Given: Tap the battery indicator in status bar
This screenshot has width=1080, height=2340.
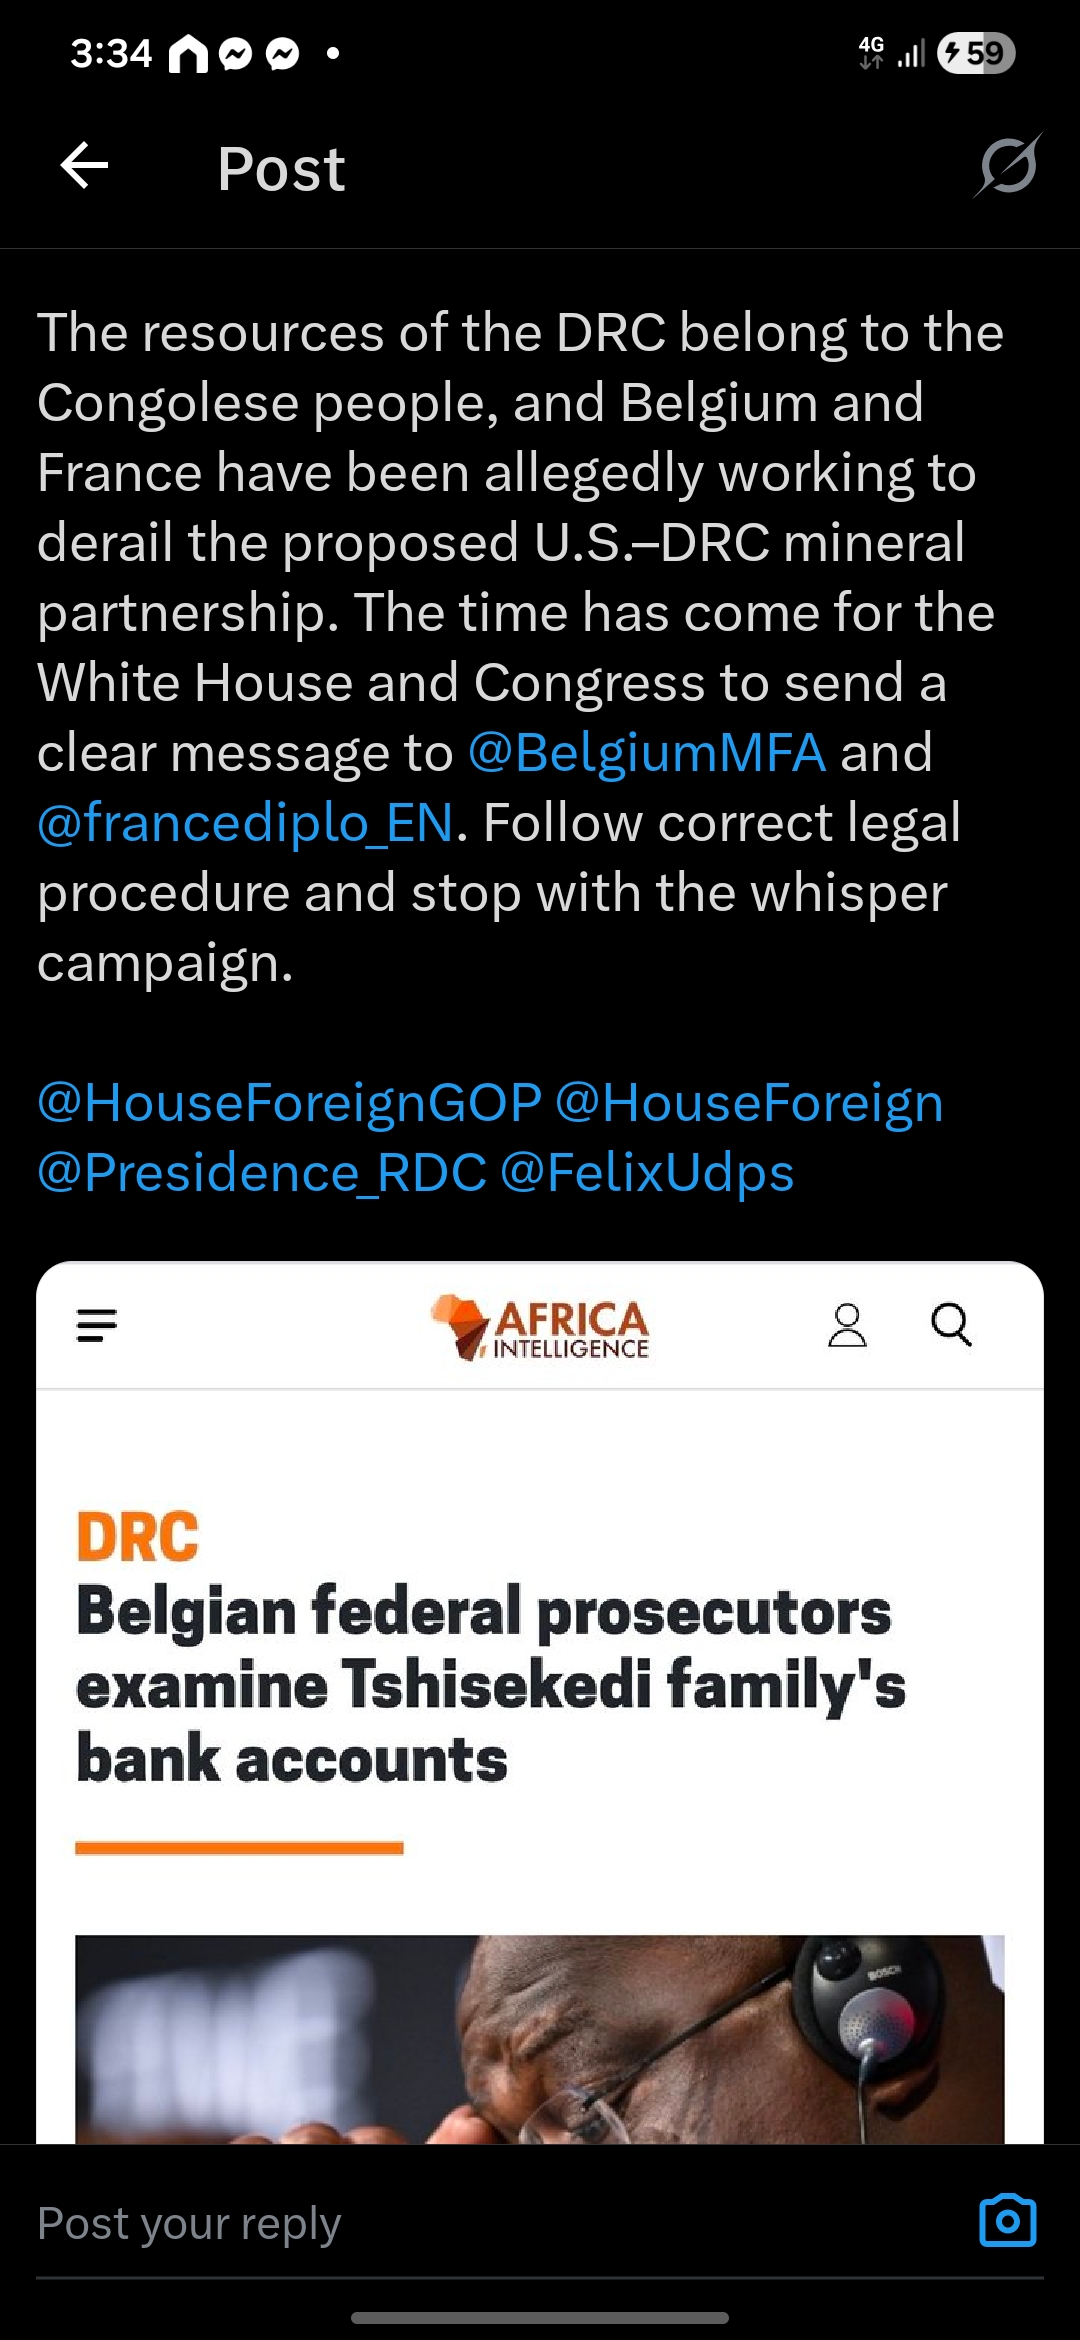Looking at the screenshot, I should pos(975,53).
